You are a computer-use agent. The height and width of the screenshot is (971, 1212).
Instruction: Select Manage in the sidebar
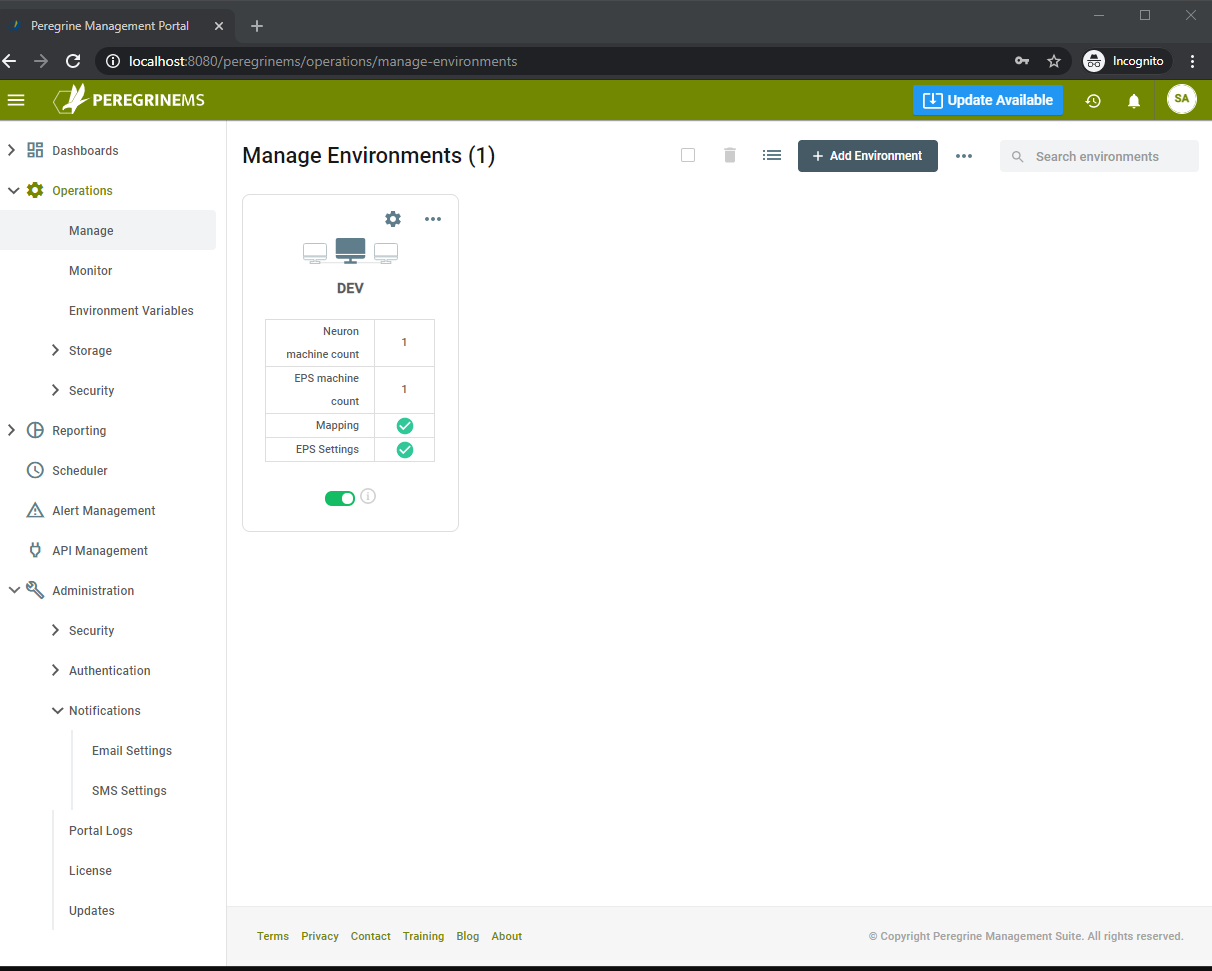click(x=108, y=230)
